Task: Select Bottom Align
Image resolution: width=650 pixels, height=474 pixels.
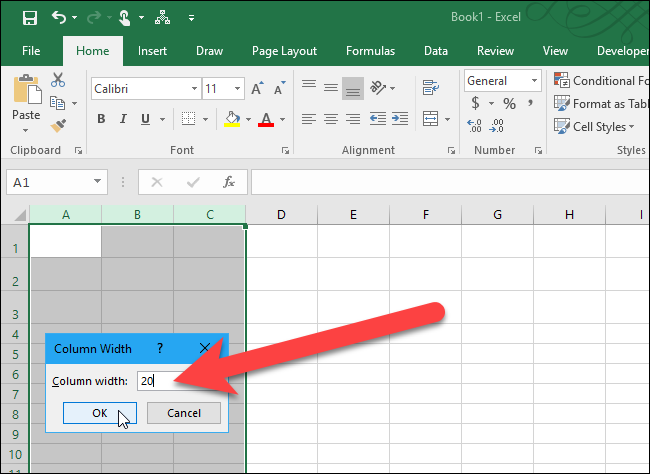Action: tap(353, 88)
